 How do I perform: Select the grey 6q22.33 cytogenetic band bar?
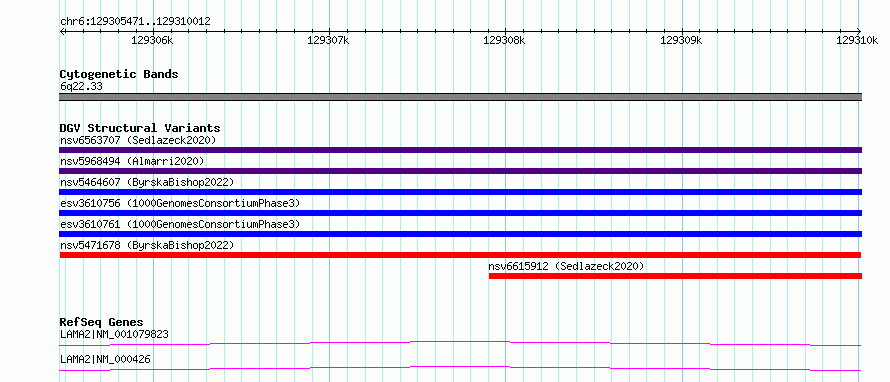(460, 97)
